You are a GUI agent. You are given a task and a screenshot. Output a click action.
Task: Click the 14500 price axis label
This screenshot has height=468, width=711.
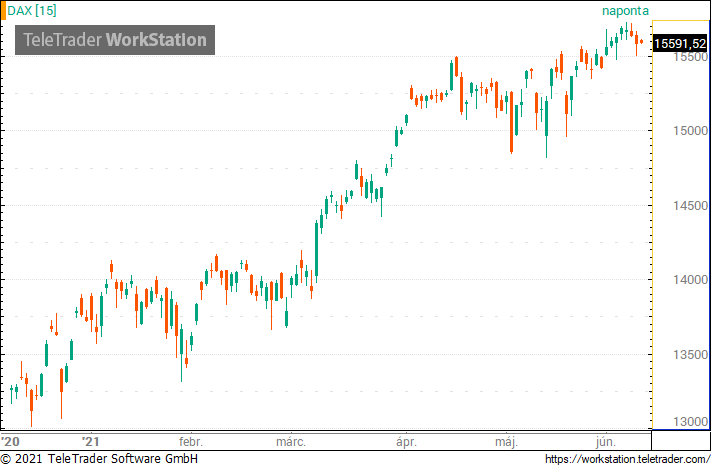pyautogui.click(x=690, y=205)
